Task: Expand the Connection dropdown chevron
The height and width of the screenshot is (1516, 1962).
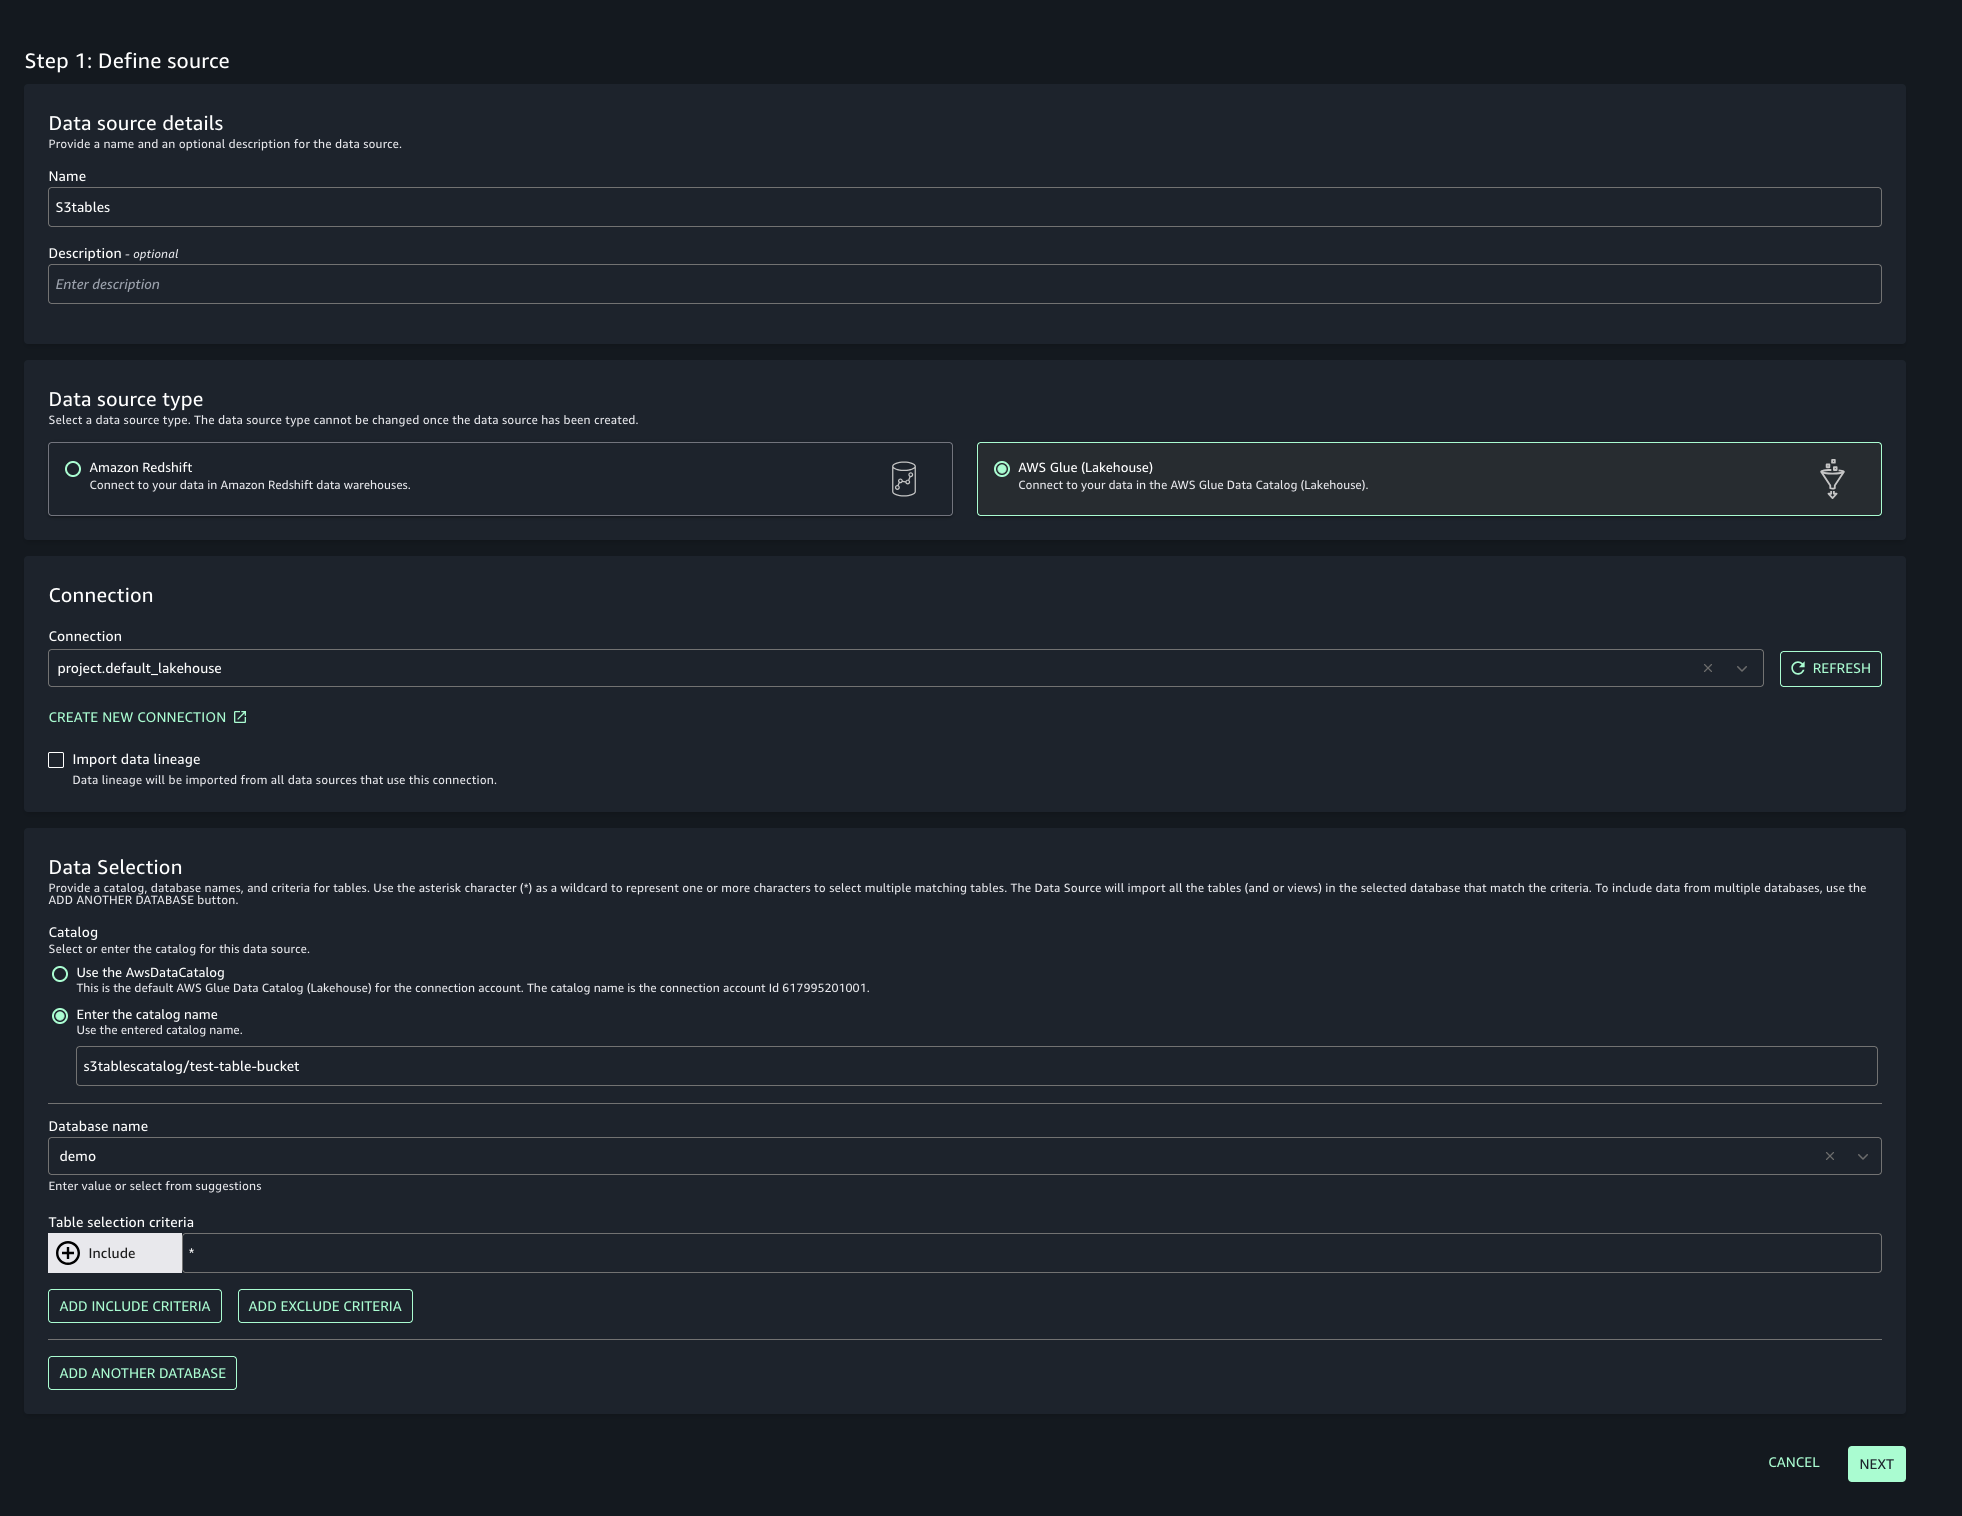Action: tap(1742, 668)
